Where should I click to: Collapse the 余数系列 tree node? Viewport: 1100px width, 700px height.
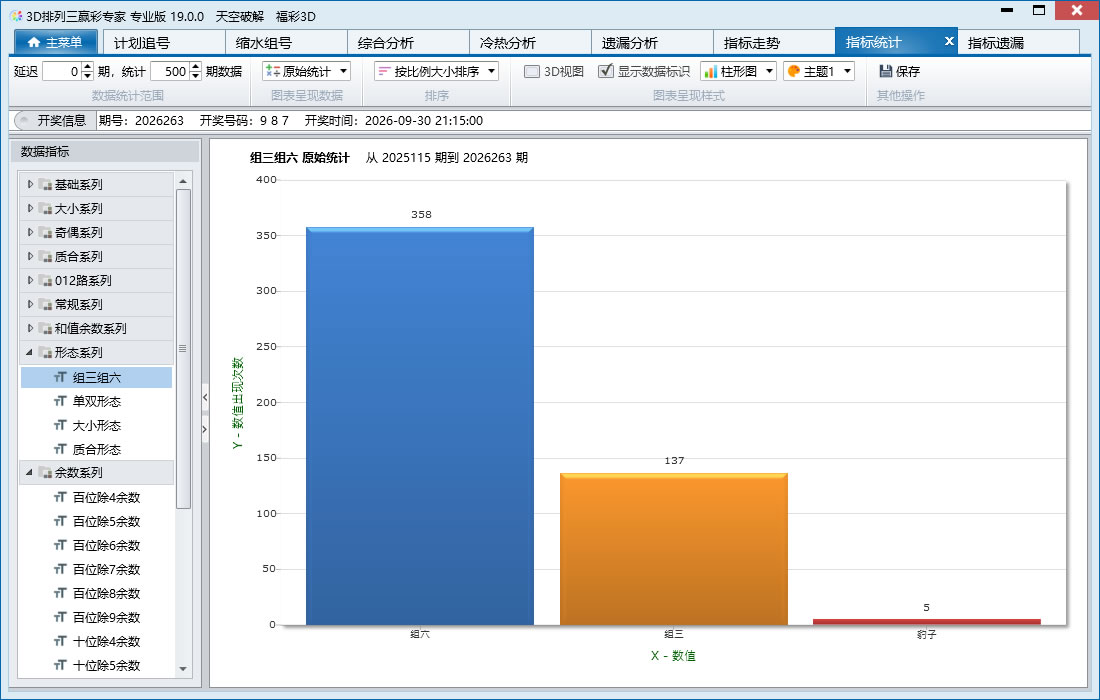tap(29, 472)
